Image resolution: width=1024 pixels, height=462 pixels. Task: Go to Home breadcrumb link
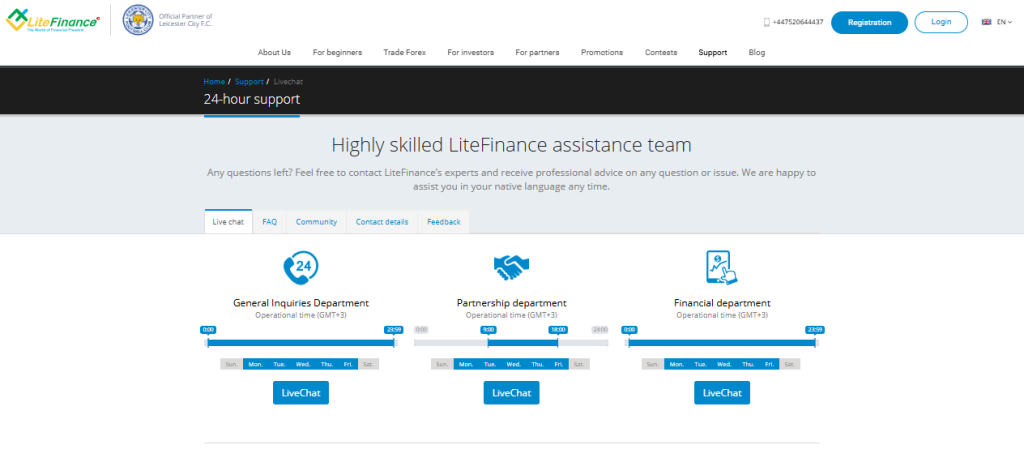coord(214,81)
